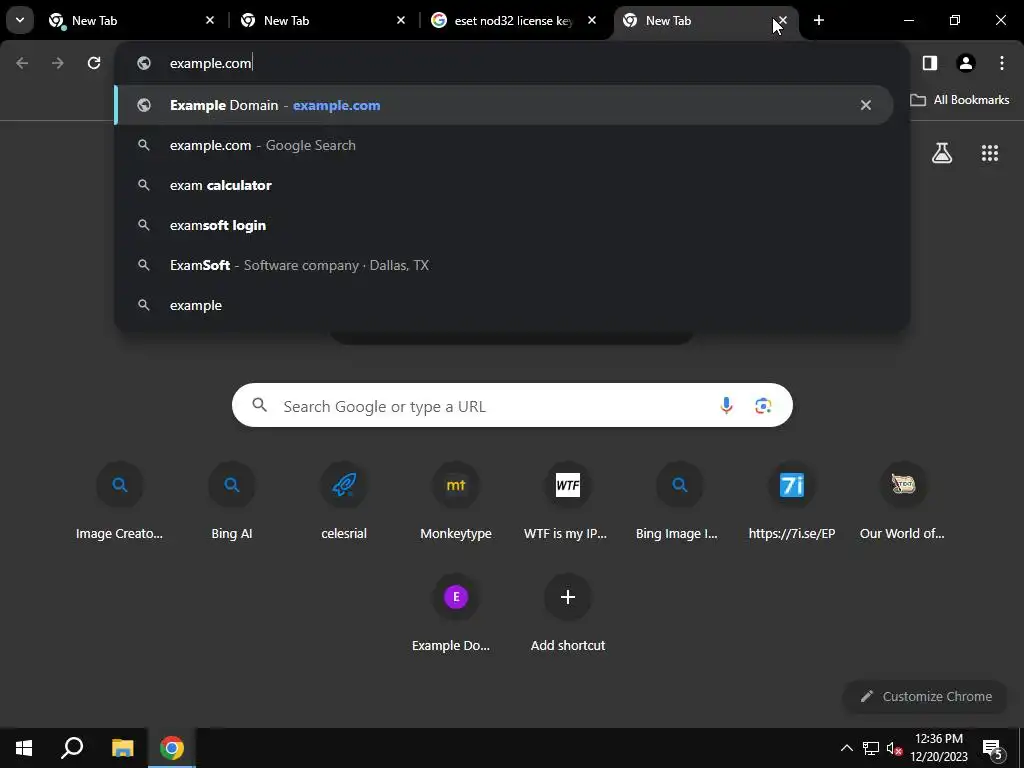Open the muted volume tray icon

(x=894, y=748)
